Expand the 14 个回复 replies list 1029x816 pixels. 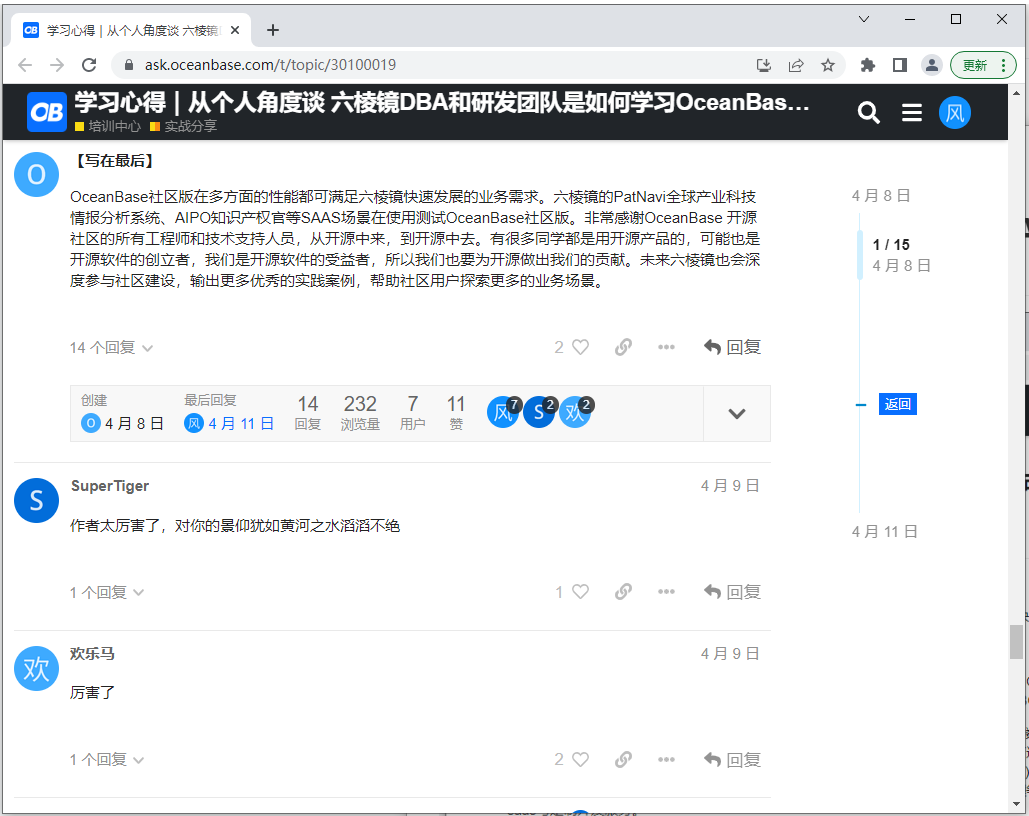pos(112,348)
